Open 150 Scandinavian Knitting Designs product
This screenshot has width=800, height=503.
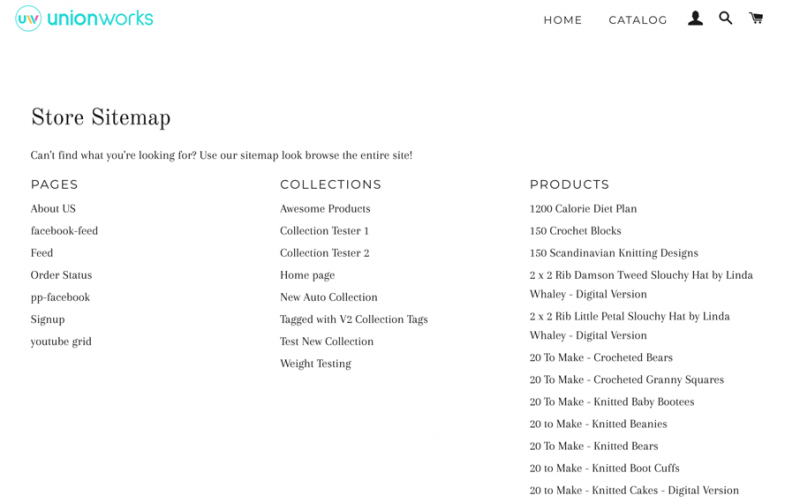(x=613, y=253)
